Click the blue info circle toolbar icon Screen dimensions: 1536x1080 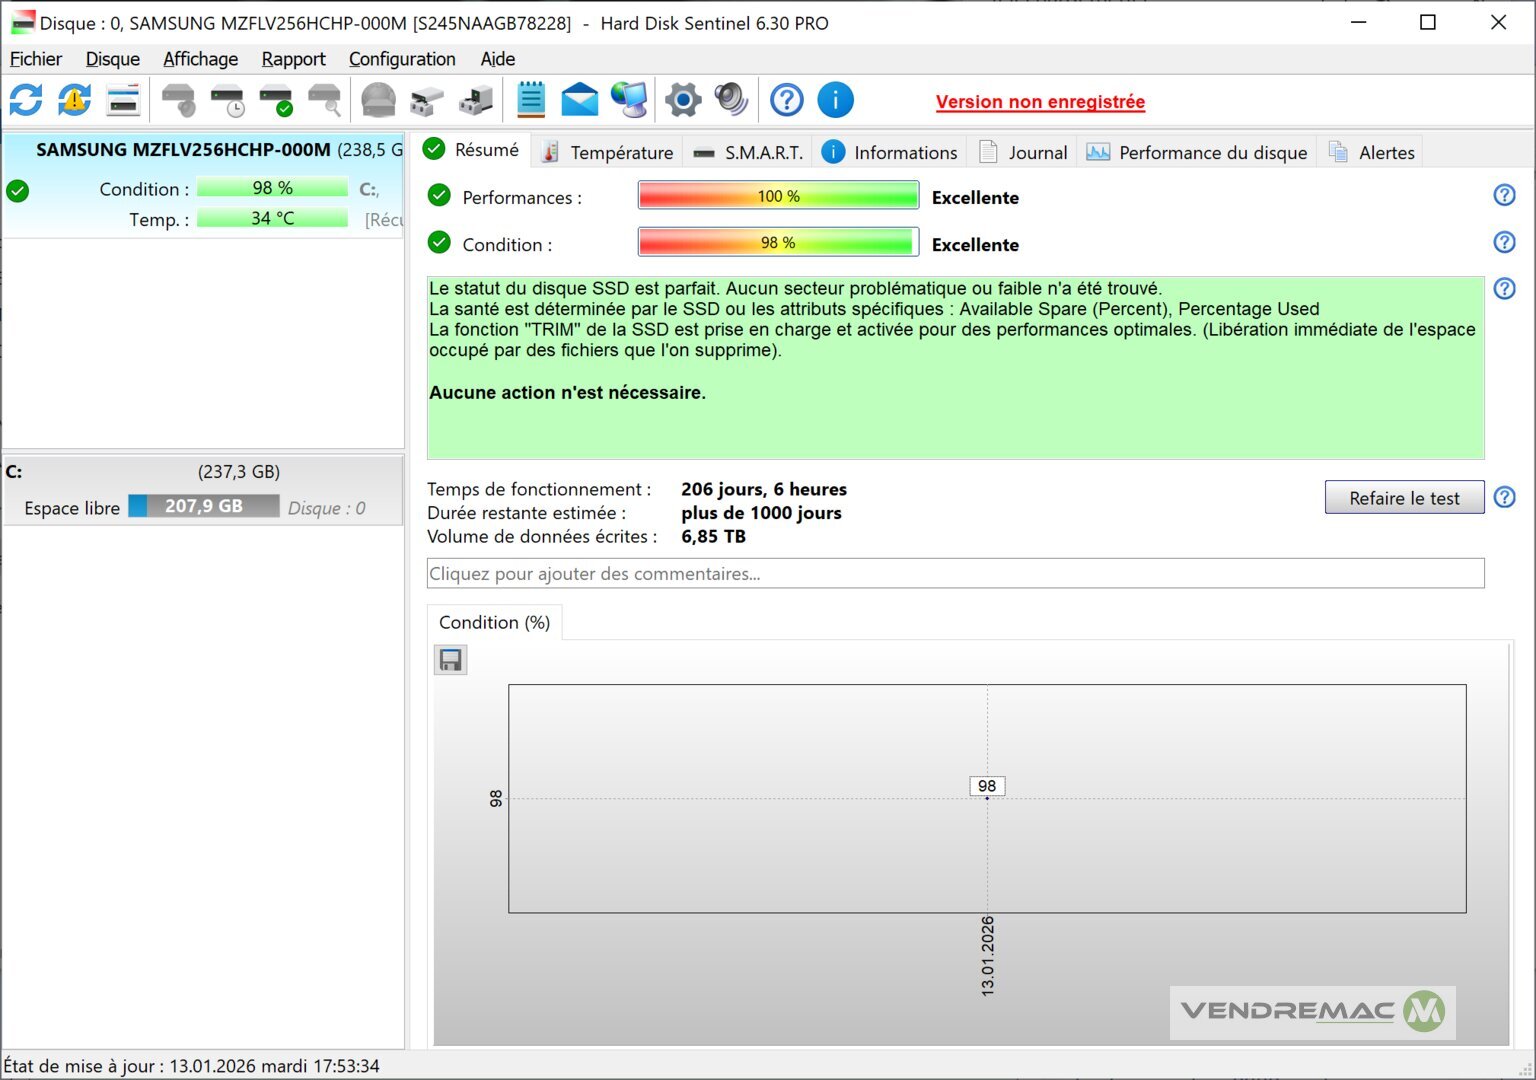[x=835, y=100]
